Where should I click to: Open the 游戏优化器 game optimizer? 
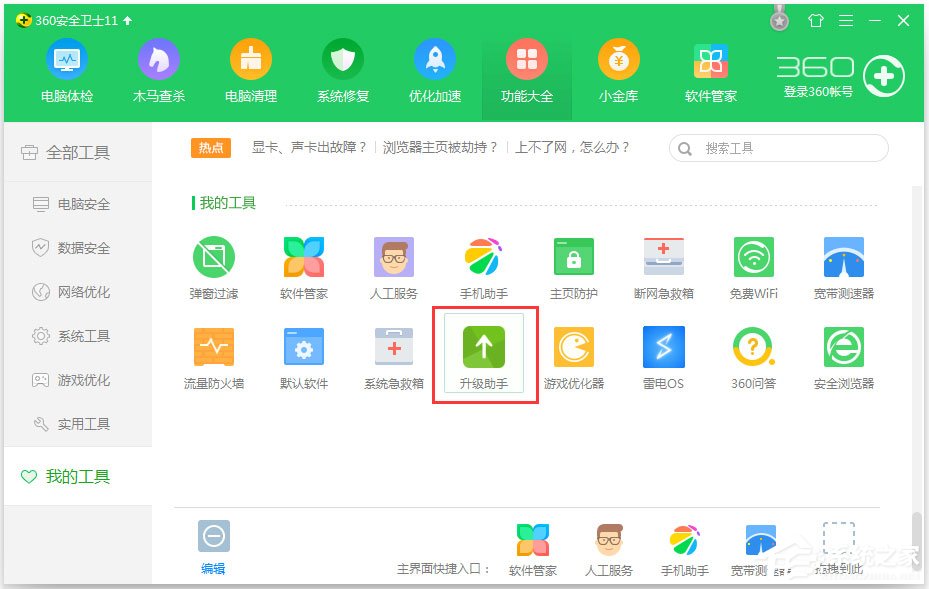pyautogui.click(x=573, y=352)
